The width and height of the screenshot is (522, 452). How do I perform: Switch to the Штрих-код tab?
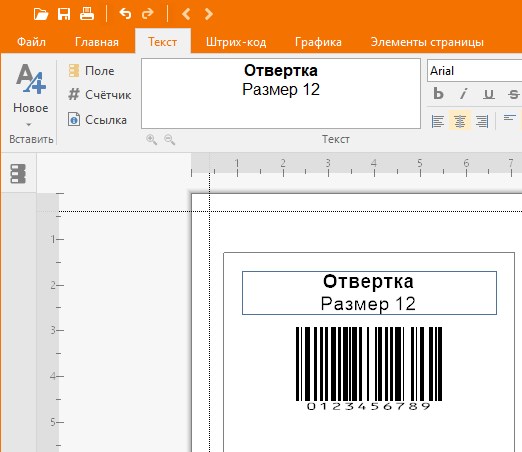236,42
